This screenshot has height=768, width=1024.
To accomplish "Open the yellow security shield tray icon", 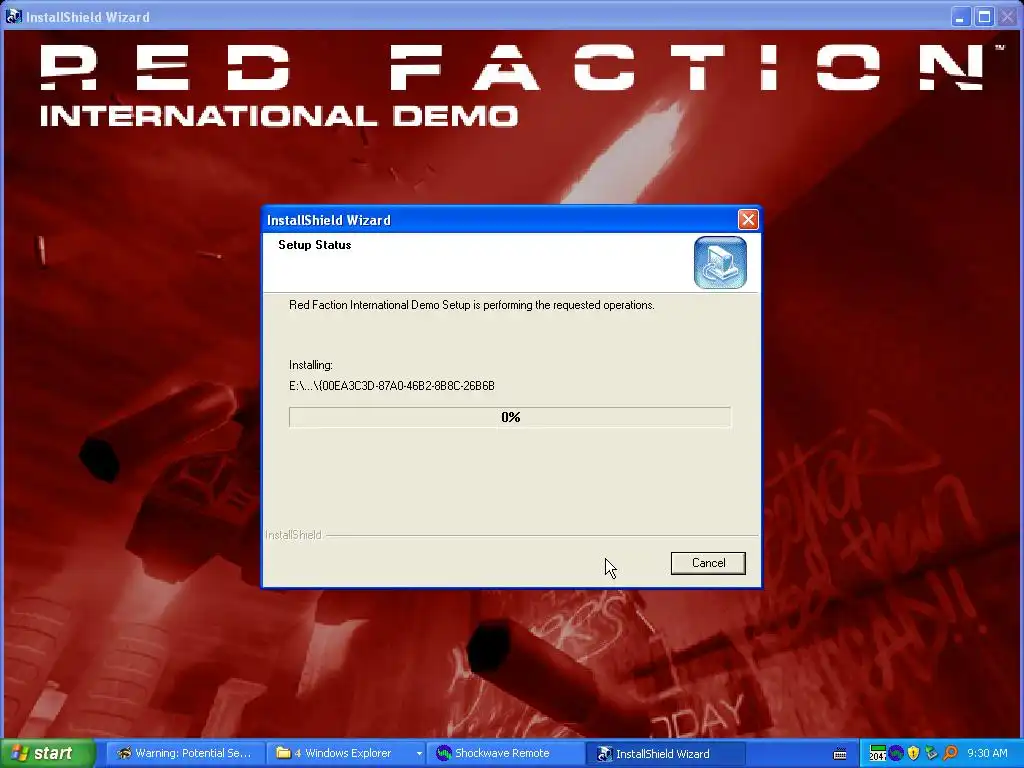I will pyautogui.click(x=913, y=754).
